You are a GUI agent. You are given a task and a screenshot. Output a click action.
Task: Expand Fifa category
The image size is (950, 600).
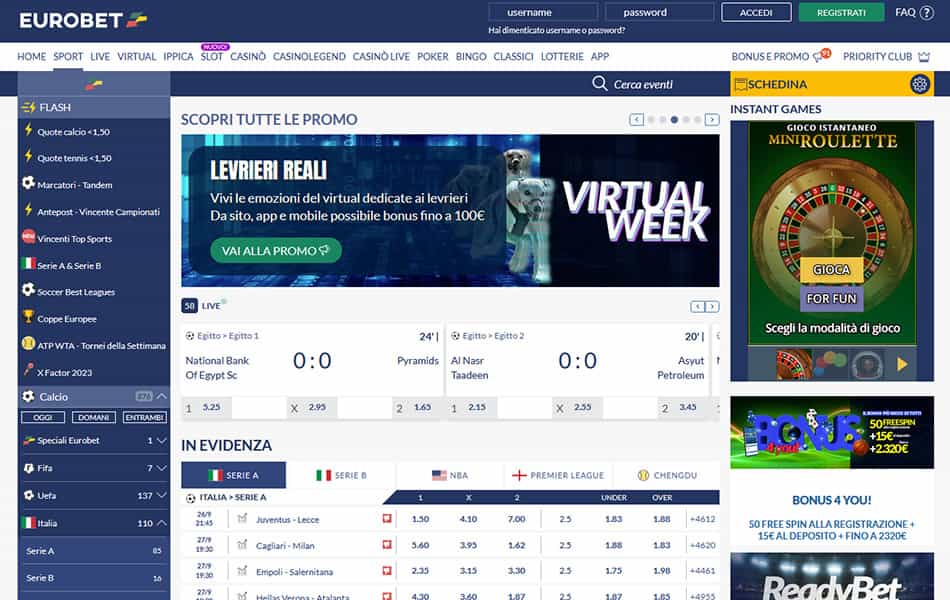pyautogui.click(x=94, y=468)
